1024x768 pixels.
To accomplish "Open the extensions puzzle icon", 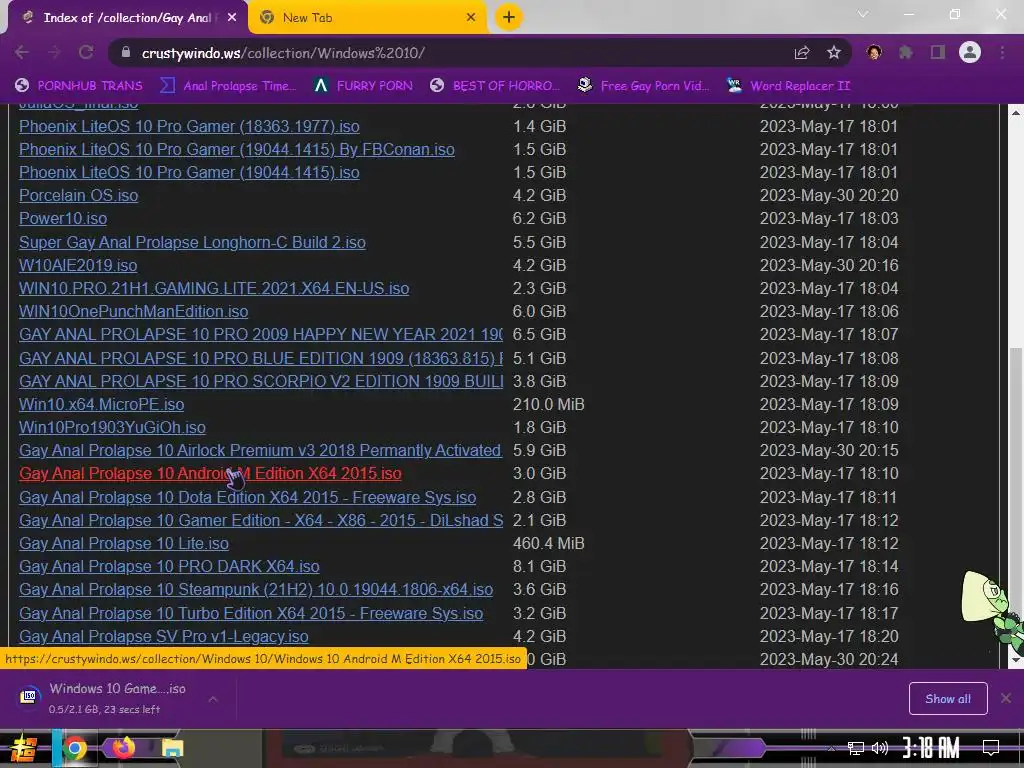I will pyautogui.click(x=906, y=52).
